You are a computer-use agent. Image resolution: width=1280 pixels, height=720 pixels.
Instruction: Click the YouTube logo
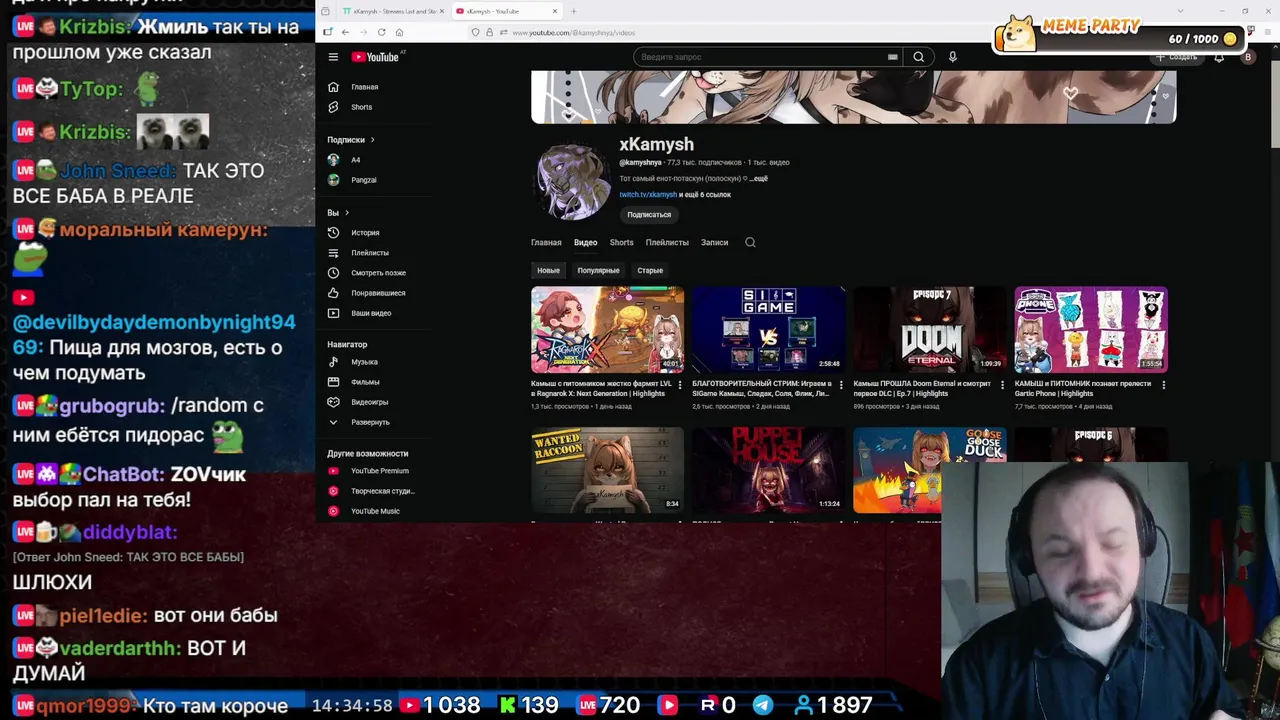(x=376, y=57)
